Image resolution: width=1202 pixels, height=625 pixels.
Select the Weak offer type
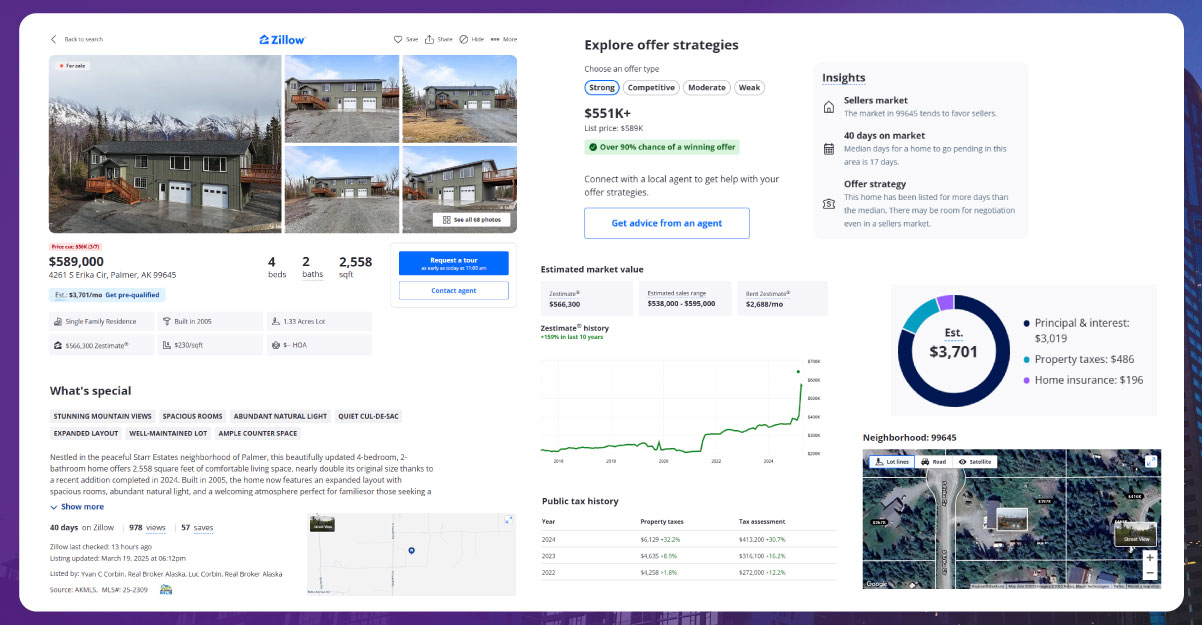[x=749, y=87]
